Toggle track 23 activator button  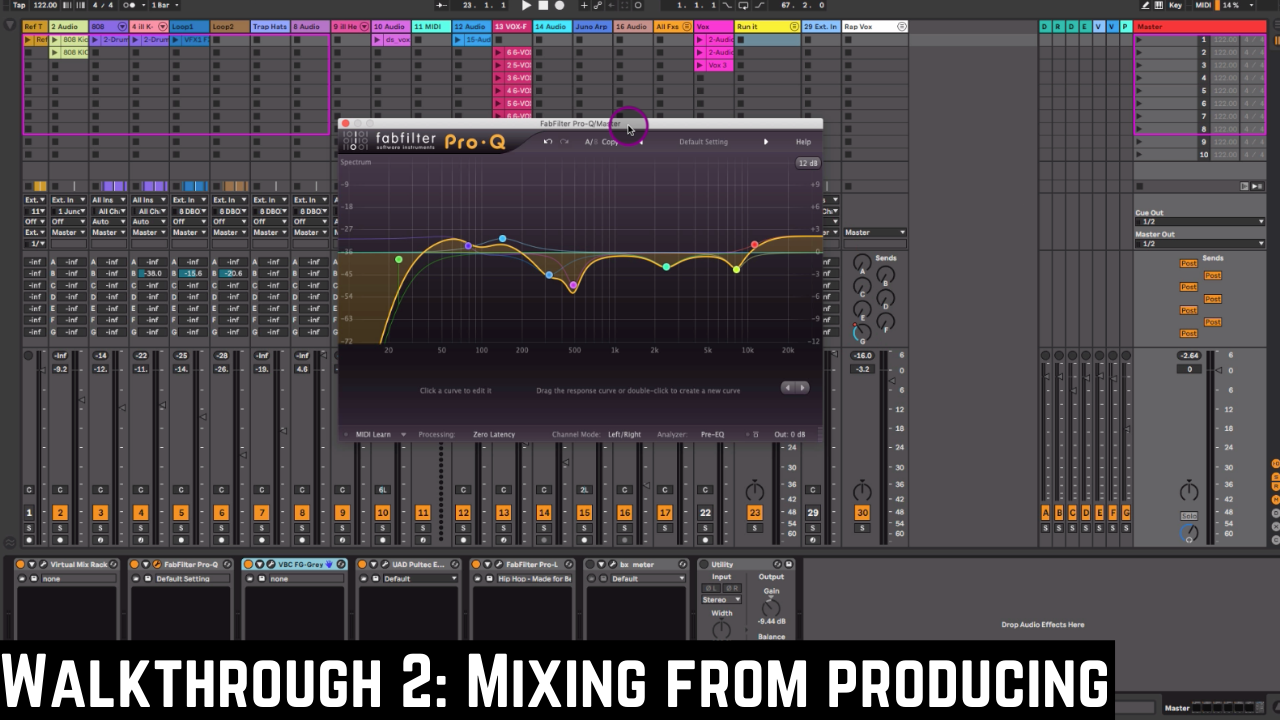coord(755,513)
